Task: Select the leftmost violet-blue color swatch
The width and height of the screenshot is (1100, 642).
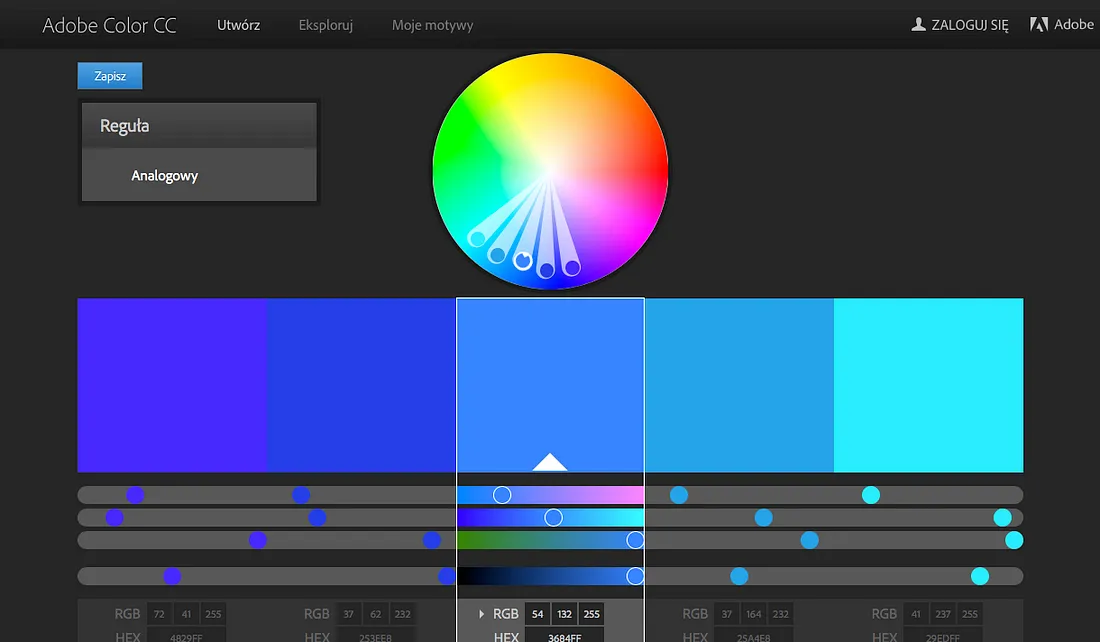Action: coord(172,385)
